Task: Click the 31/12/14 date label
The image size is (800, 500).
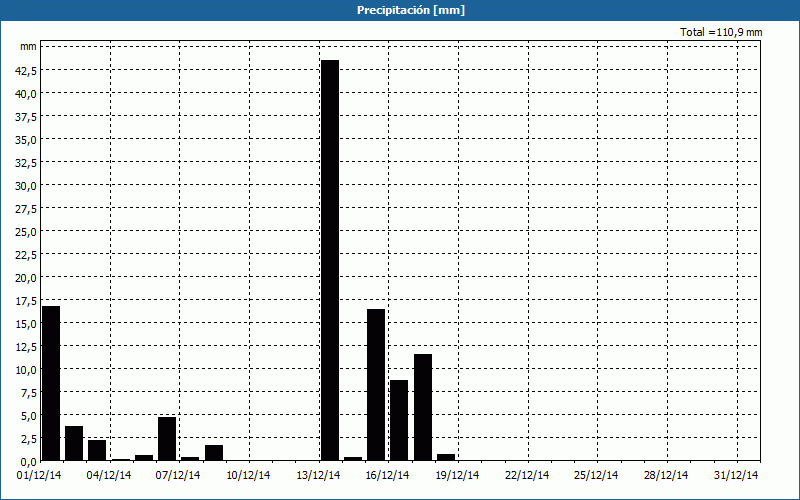Action: pos(736,475)
